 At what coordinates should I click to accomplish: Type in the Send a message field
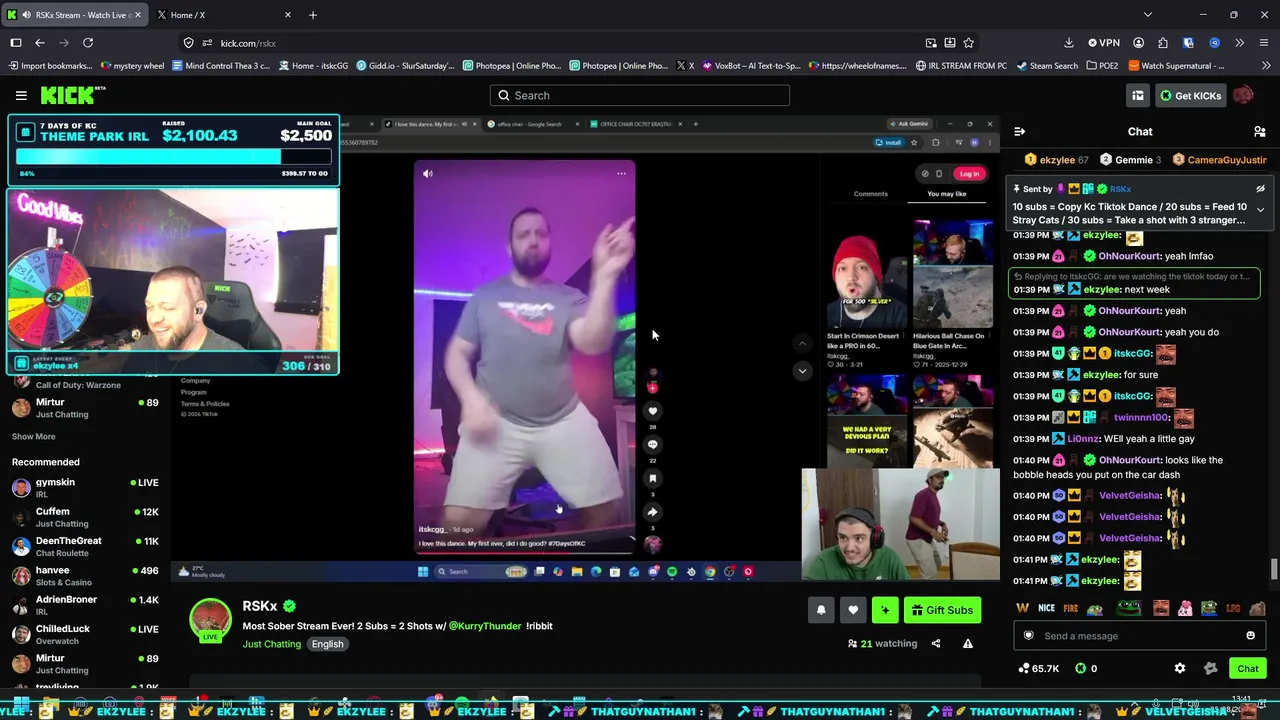point(1138,636)
